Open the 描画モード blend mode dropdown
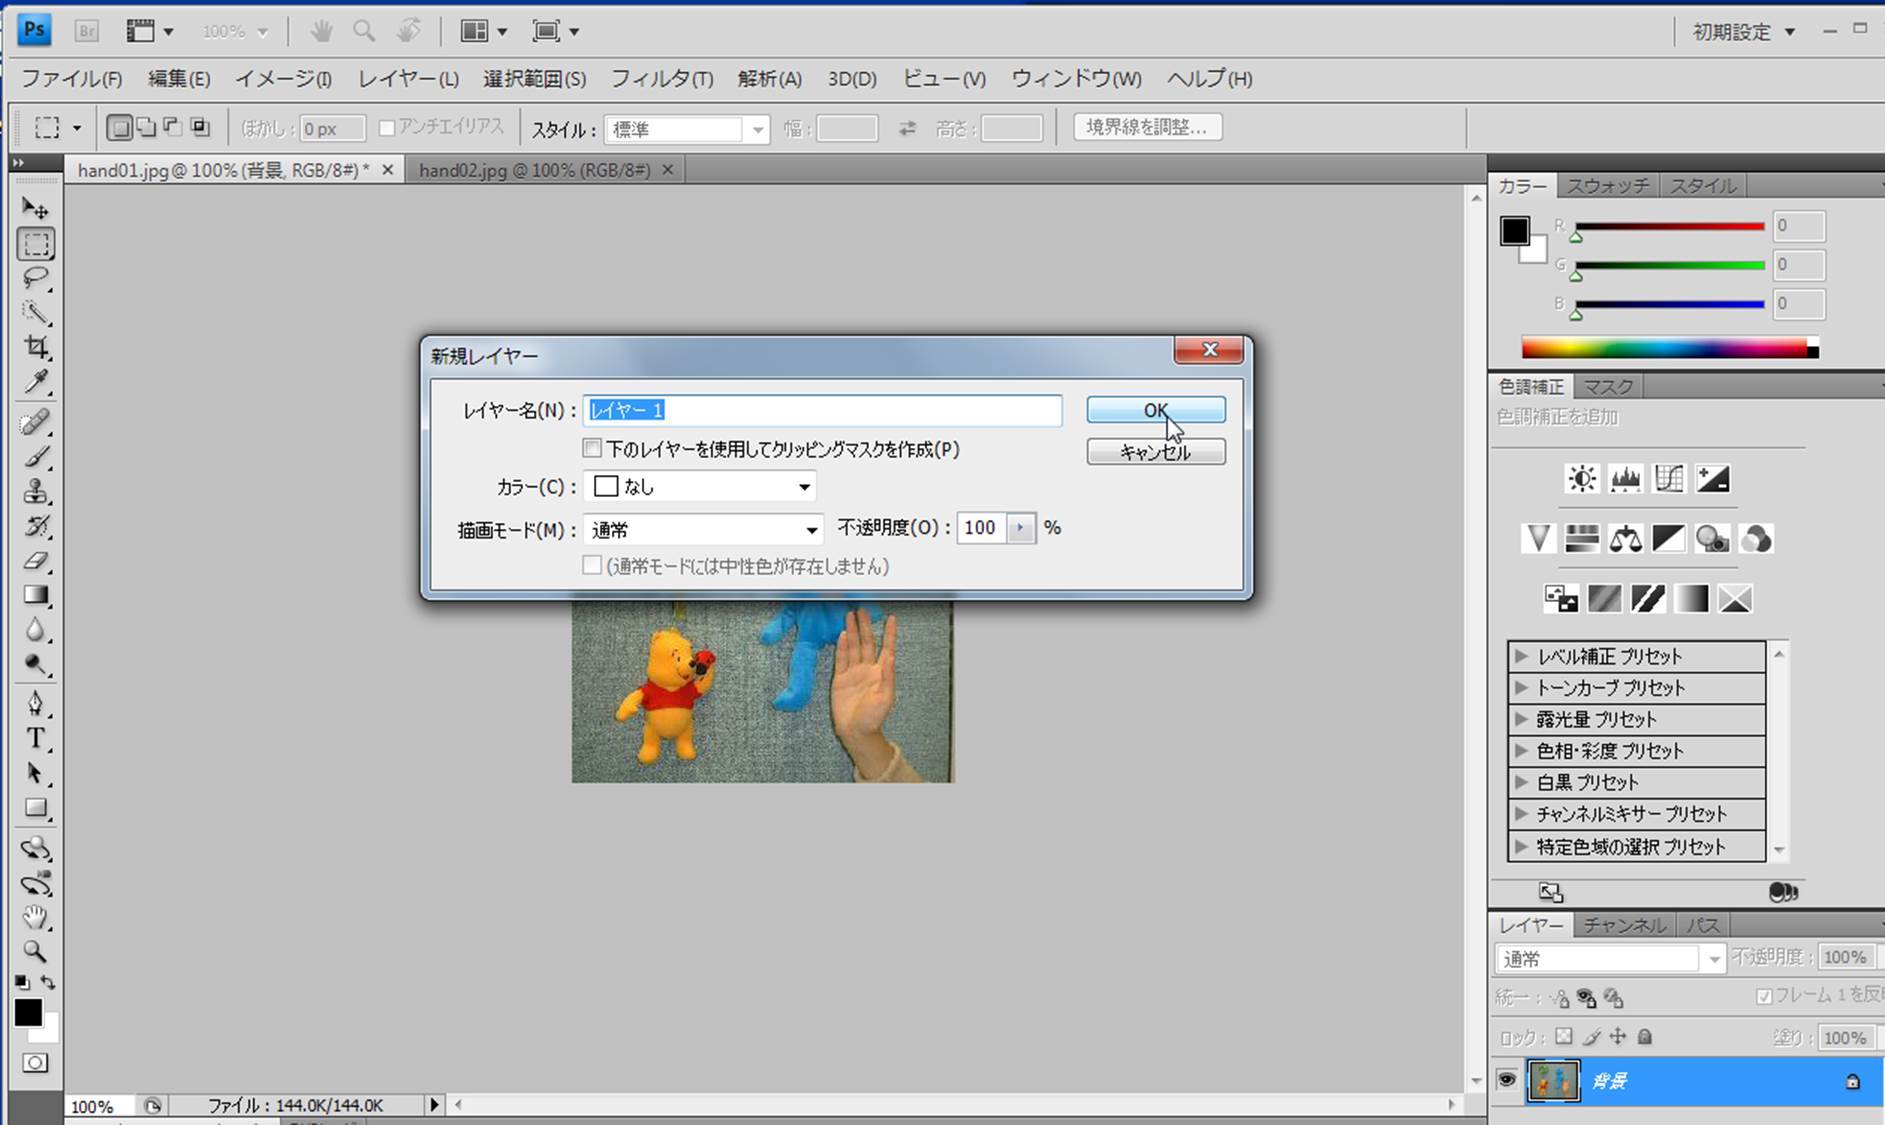Image resolution: width=1885 pixels, height=1125 pixels. click(x=703, y=530)
